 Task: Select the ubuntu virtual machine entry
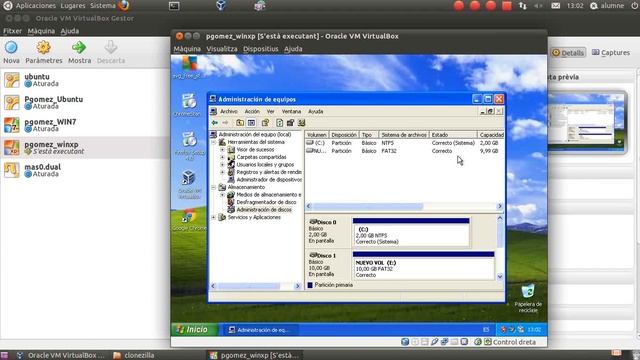coord(85,80)
